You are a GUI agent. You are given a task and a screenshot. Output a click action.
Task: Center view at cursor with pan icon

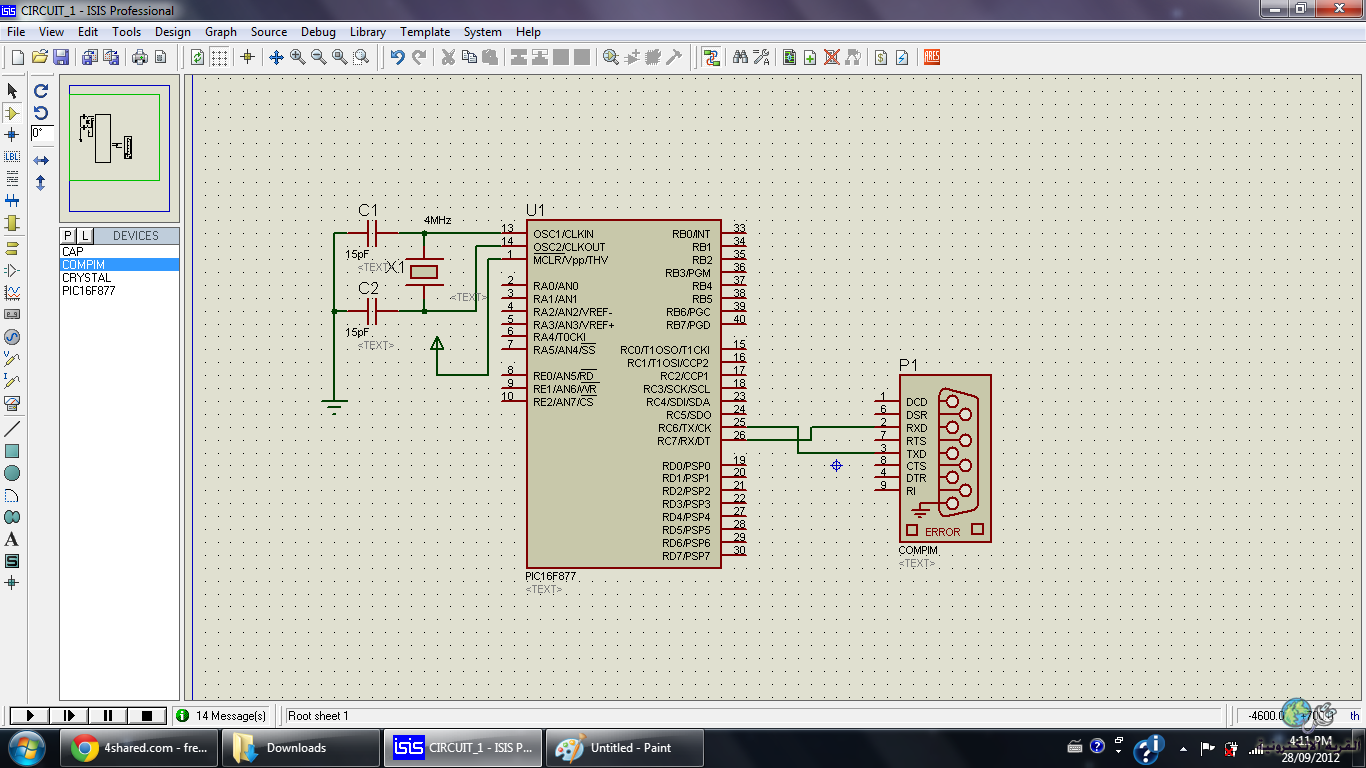coord(277,57)
